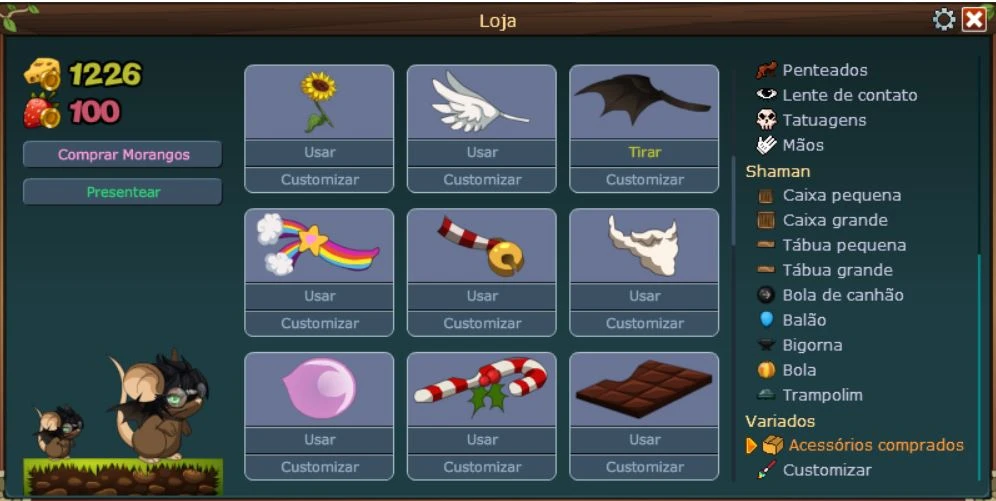This screenshot has width=996, height=501.
Task: Click the pink bubblegum item icon
Action: [x=320, y=388]
